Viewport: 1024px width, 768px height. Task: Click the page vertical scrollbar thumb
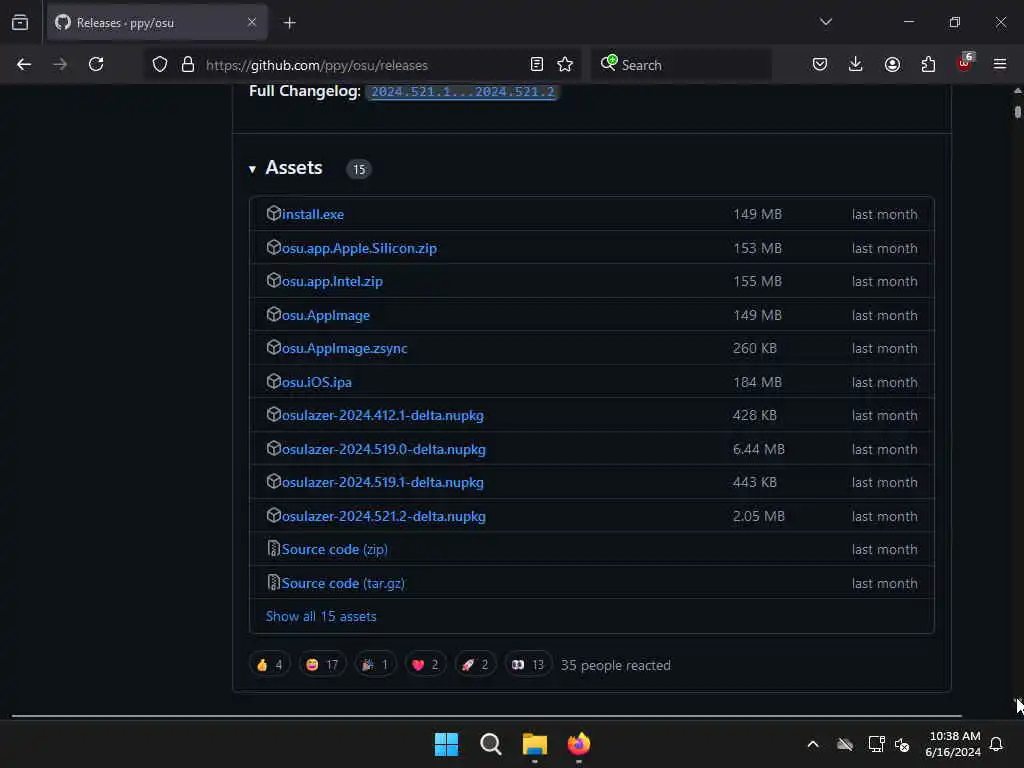(1017, 112)
